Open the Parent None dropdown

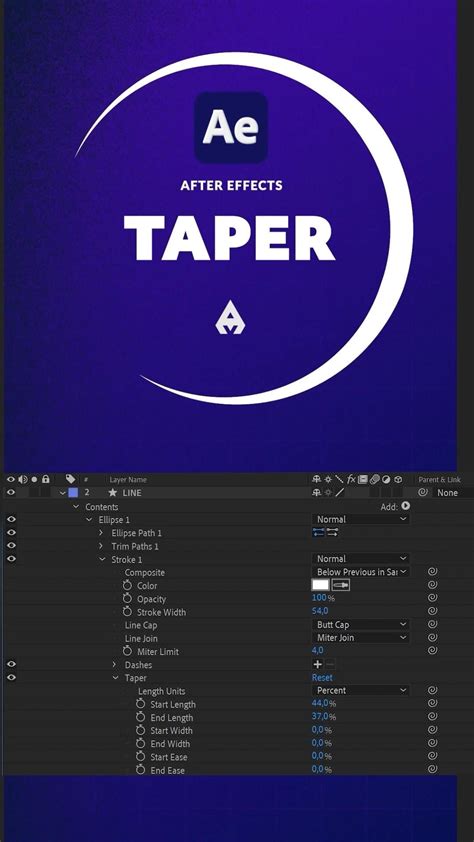453,492
